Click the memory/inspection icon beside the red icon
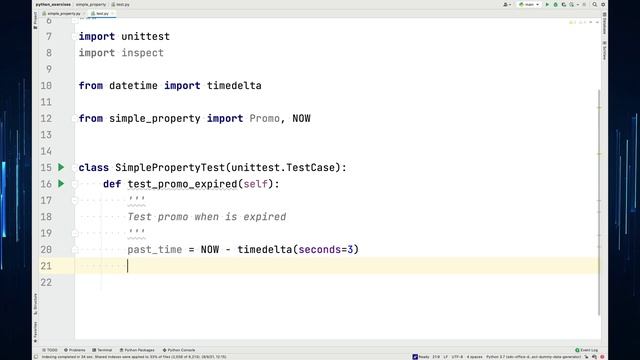The width and height of the screenshot is (640, 360). [594, 357]
